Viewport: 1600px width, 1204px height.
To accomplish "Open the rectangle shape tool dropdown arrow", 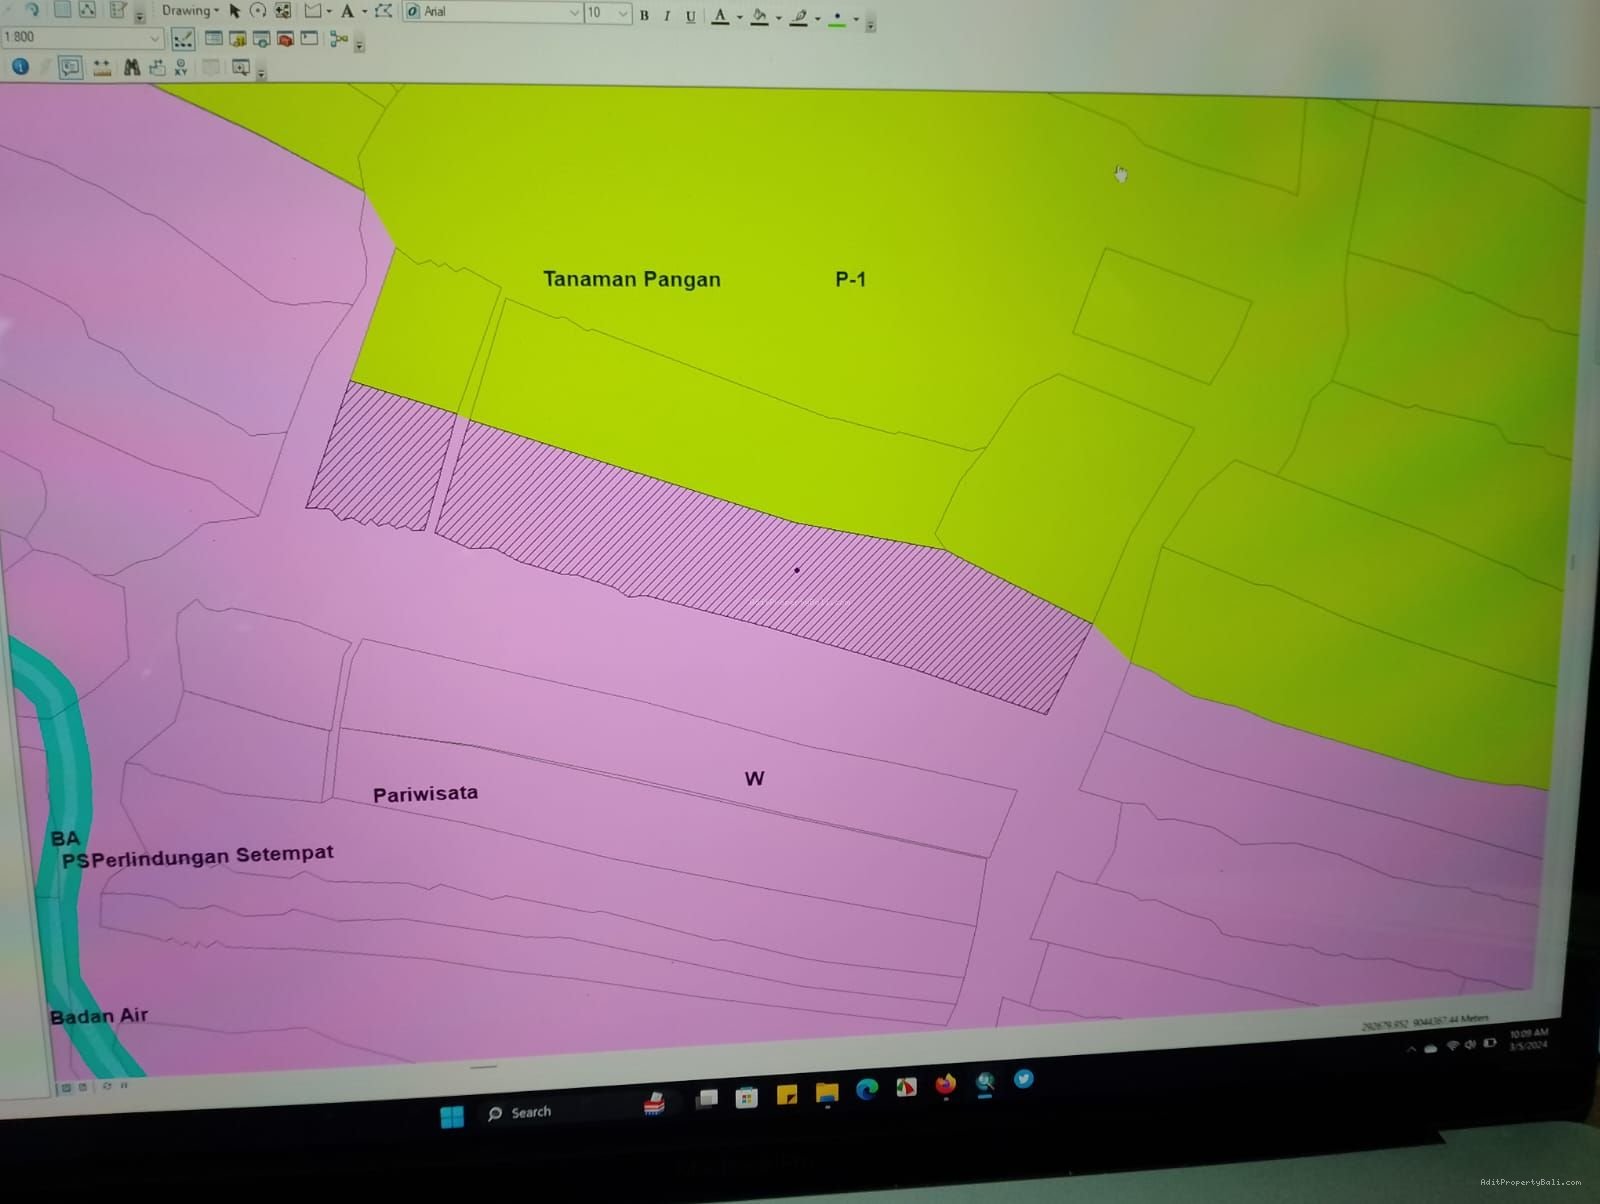I will point(329,12).
